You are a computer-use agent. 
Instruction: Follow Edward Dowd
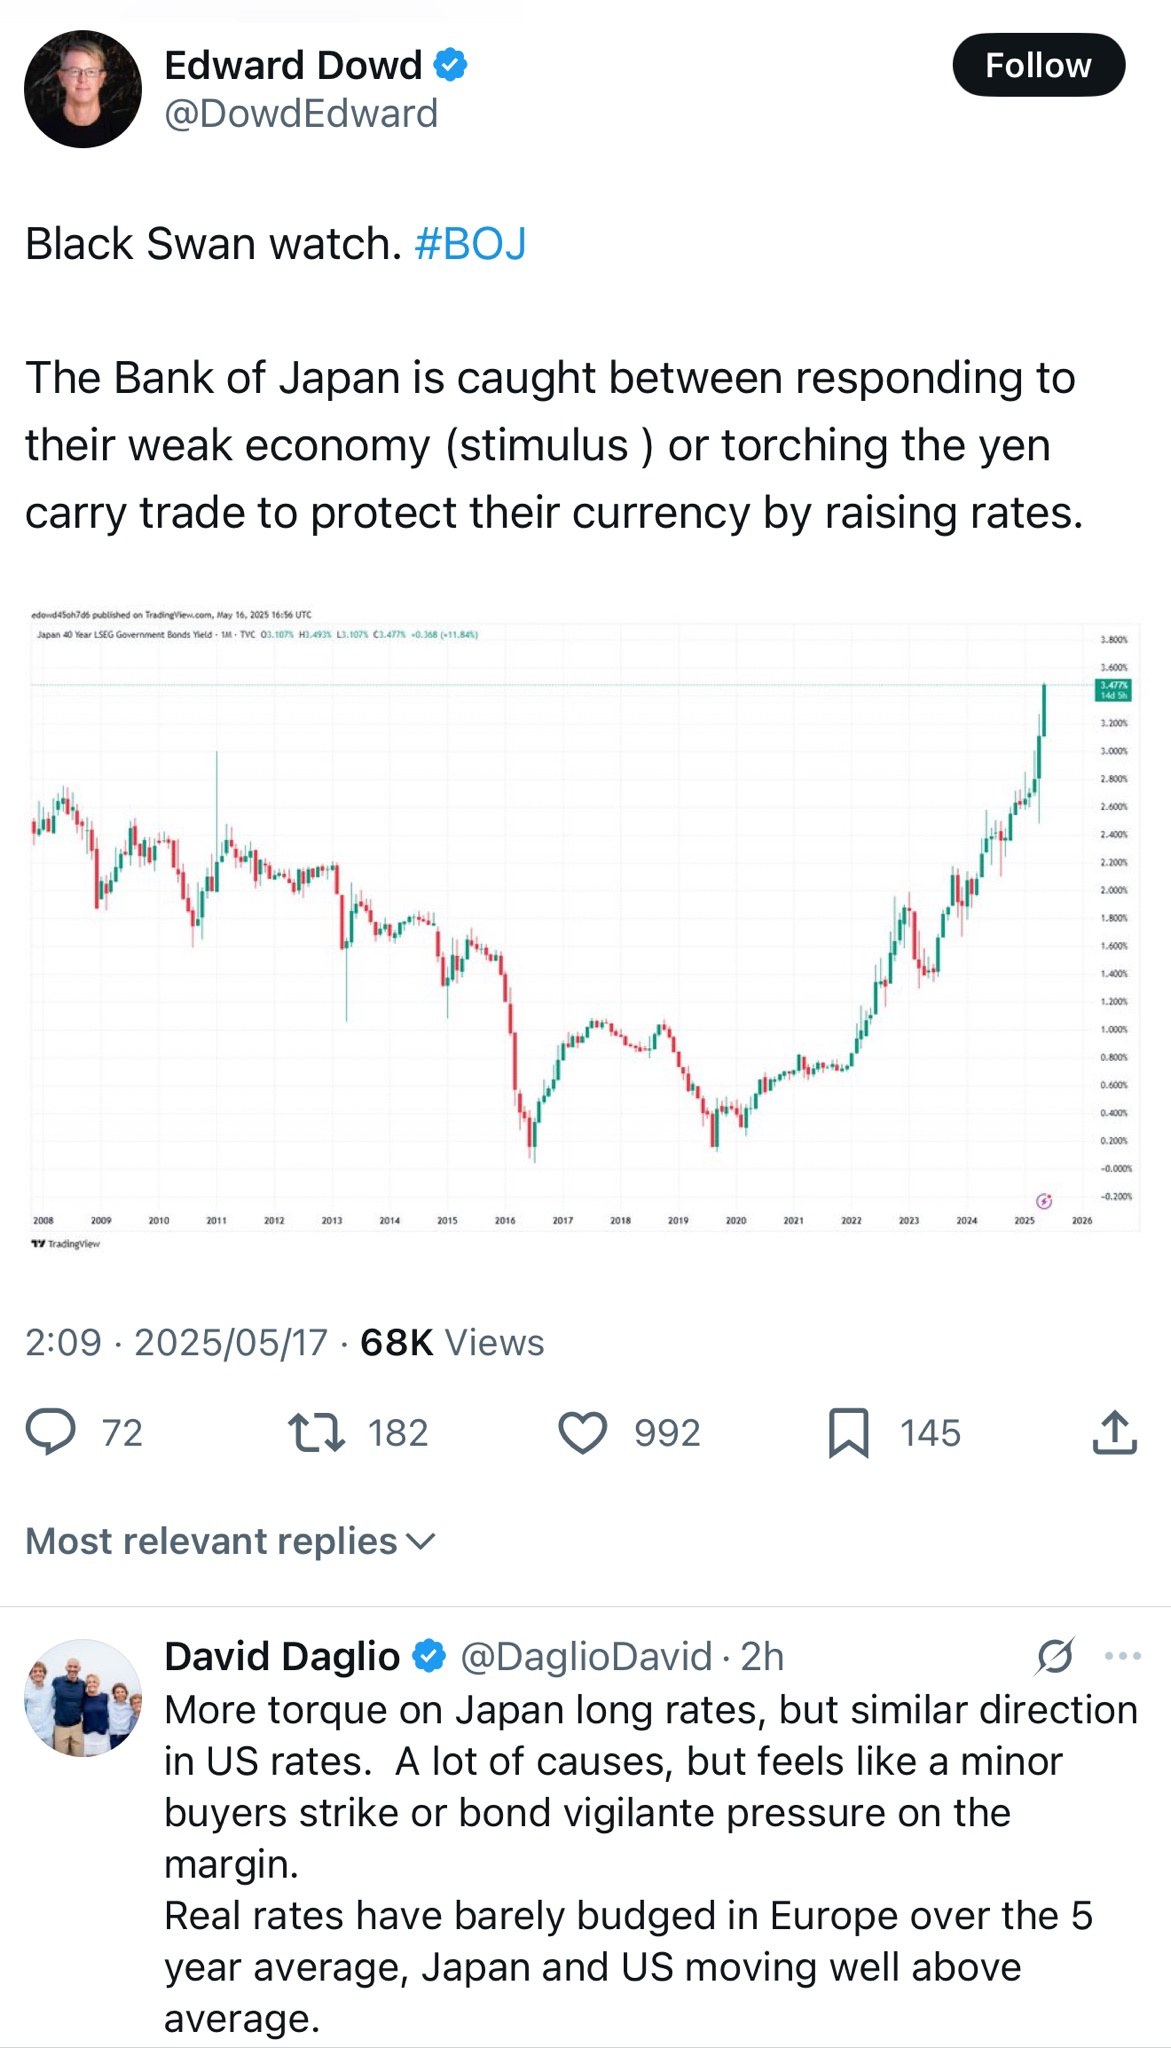pyautogui.click(x=1038, y=65)
